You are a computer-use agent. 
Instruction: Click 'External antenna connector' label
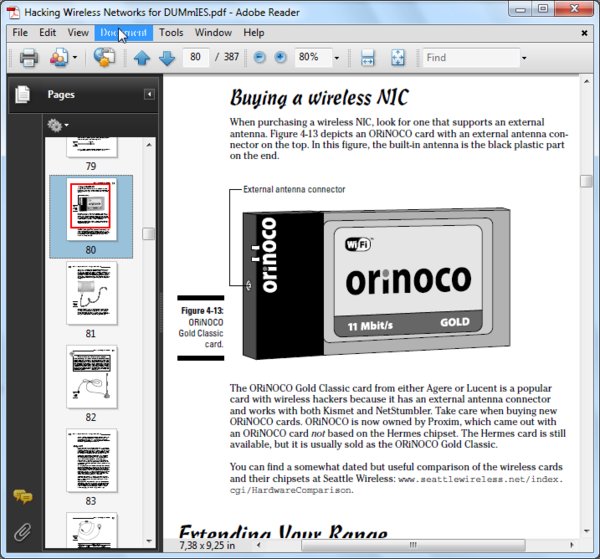294,189
